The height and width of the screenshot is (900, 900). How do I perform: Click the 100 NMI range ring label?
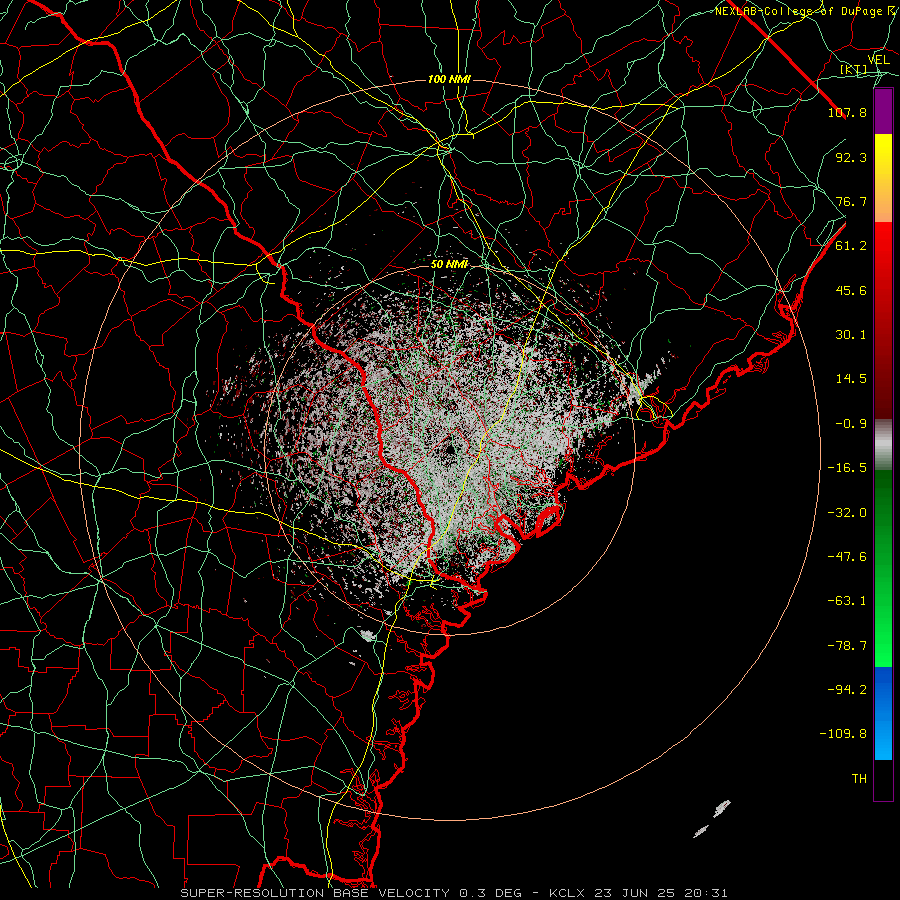click(x=449, y=79)
